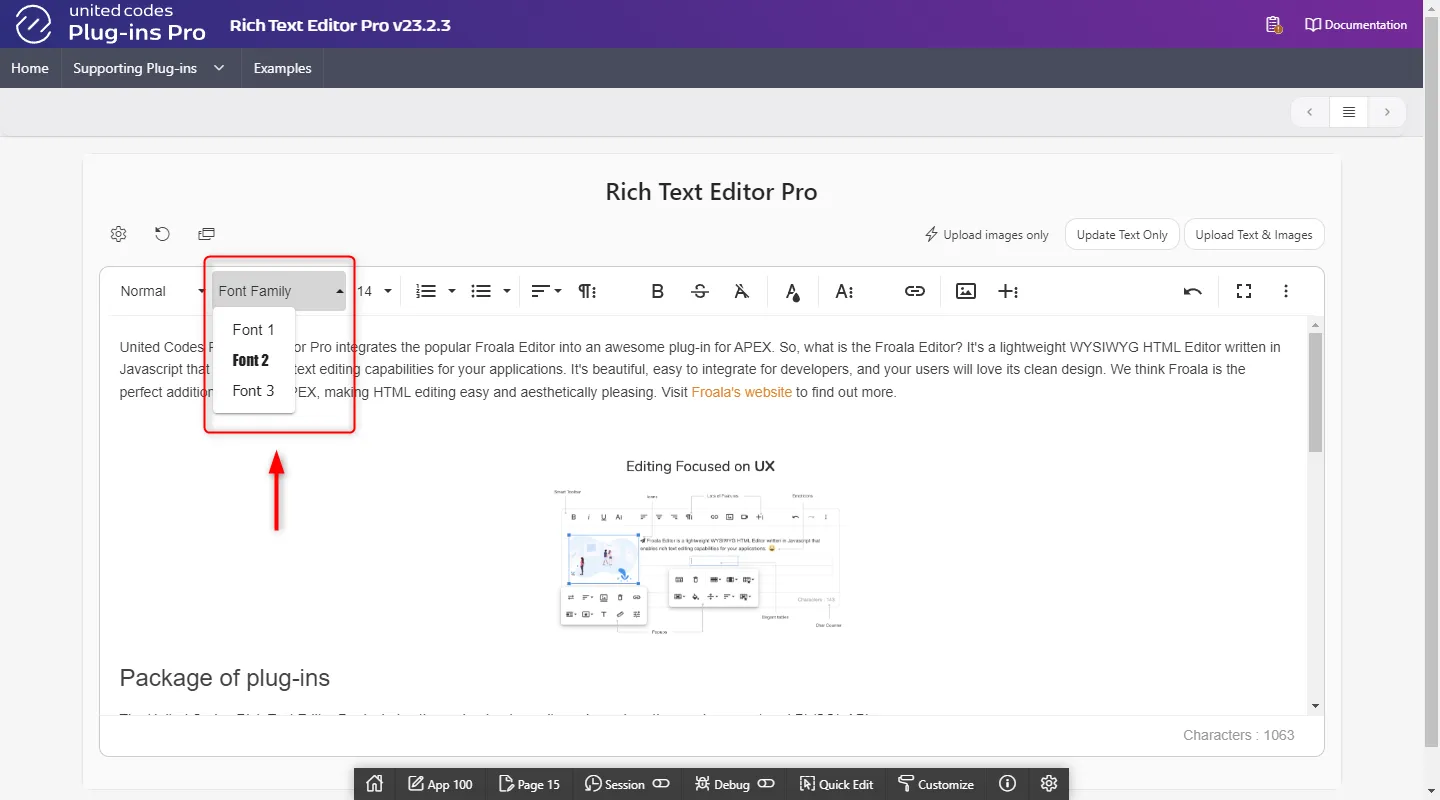Click the Insert Image icon

tap(965, 291)
